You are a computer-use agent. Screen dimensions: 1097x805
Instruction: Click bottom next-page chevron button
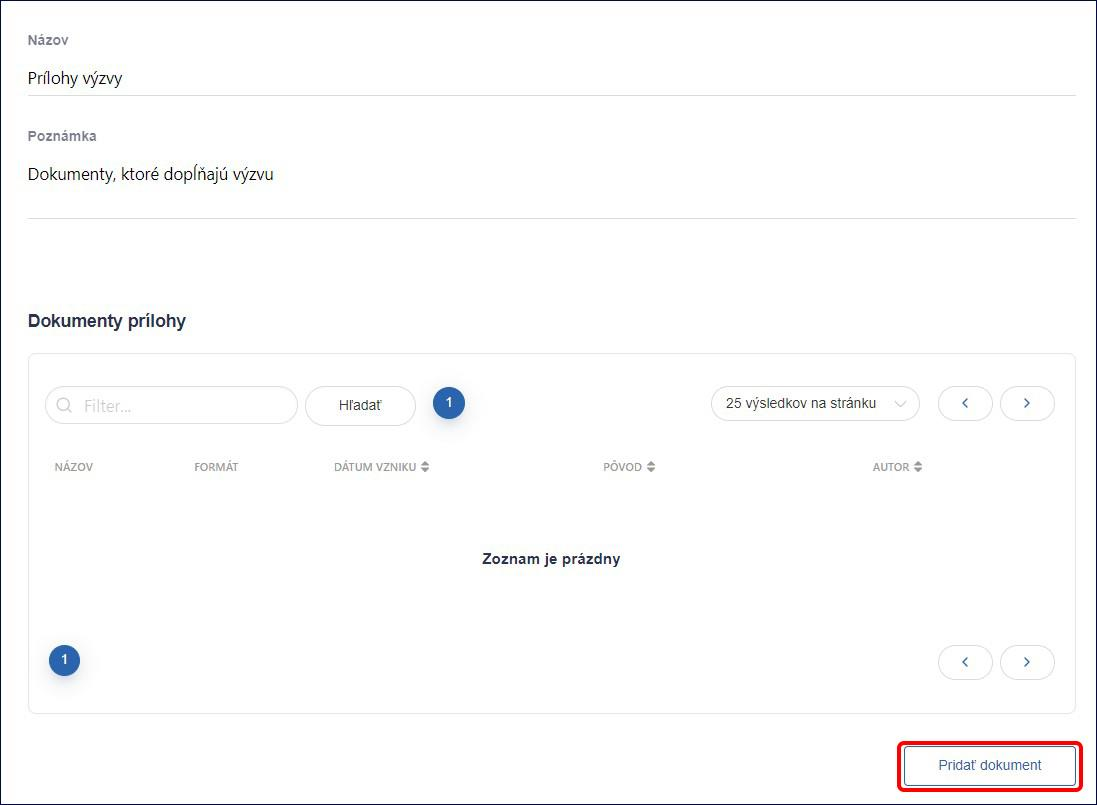point(1027,662)
